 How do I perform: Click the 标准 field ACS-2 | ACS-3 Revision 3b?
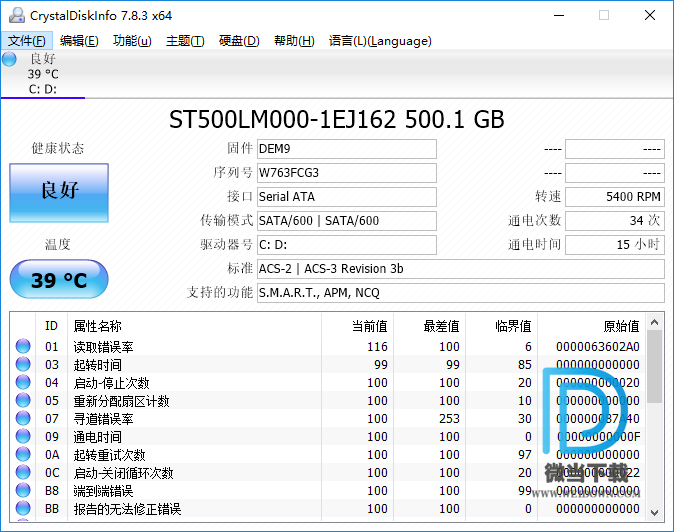tap(461, 269)
